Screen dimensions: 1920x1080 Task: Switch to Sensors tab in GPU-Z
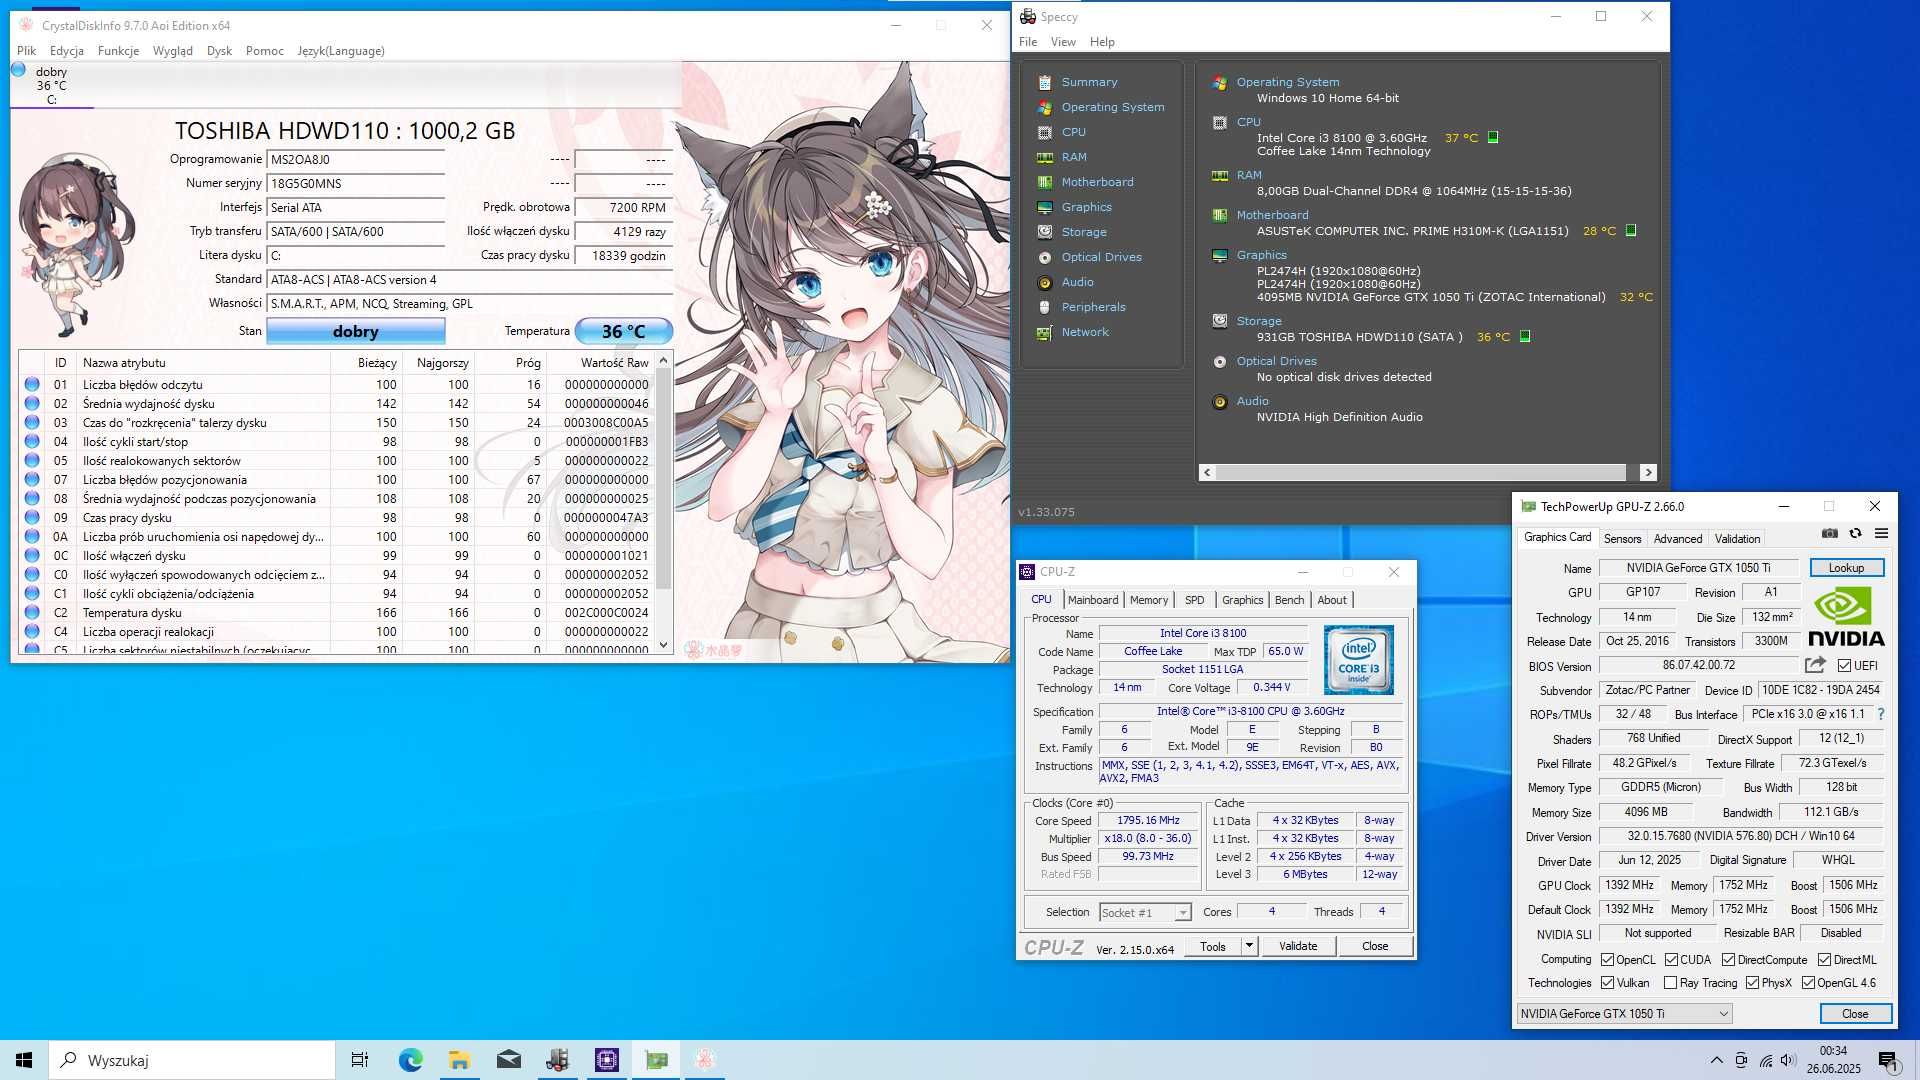coord(1622,538)
